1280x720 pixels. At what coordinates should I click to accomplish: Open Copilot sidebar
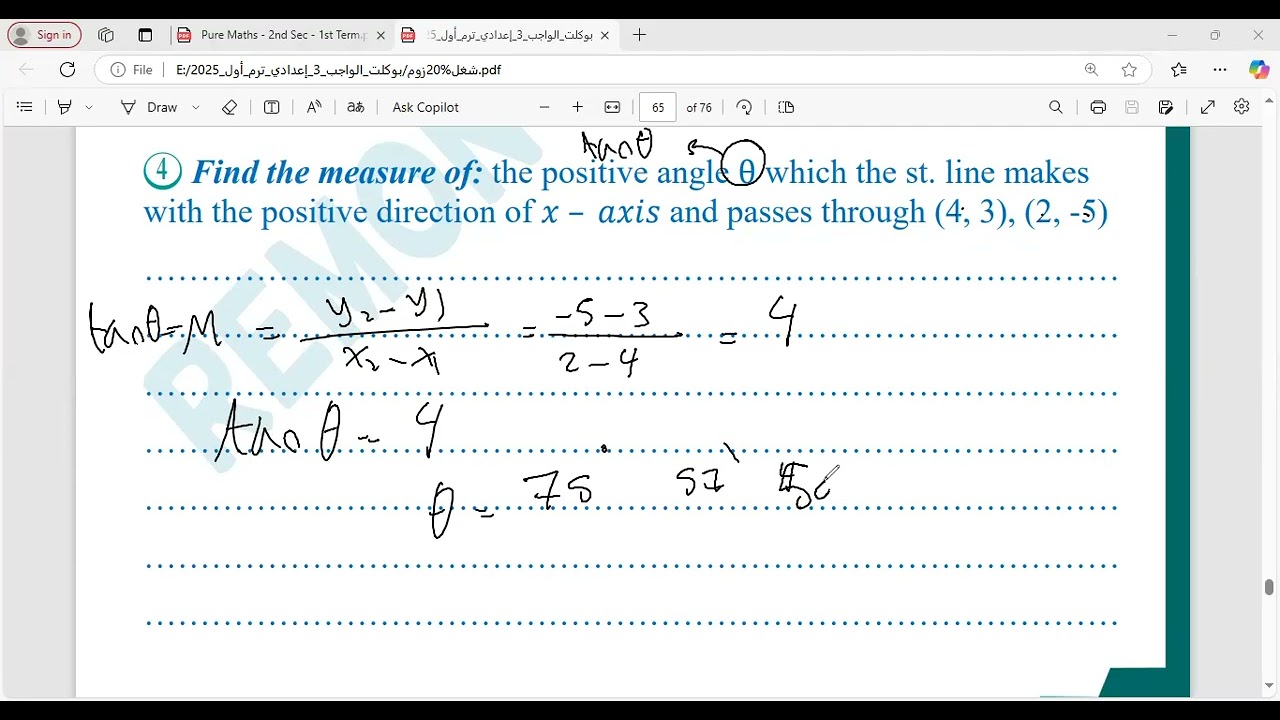point(1259,70)
